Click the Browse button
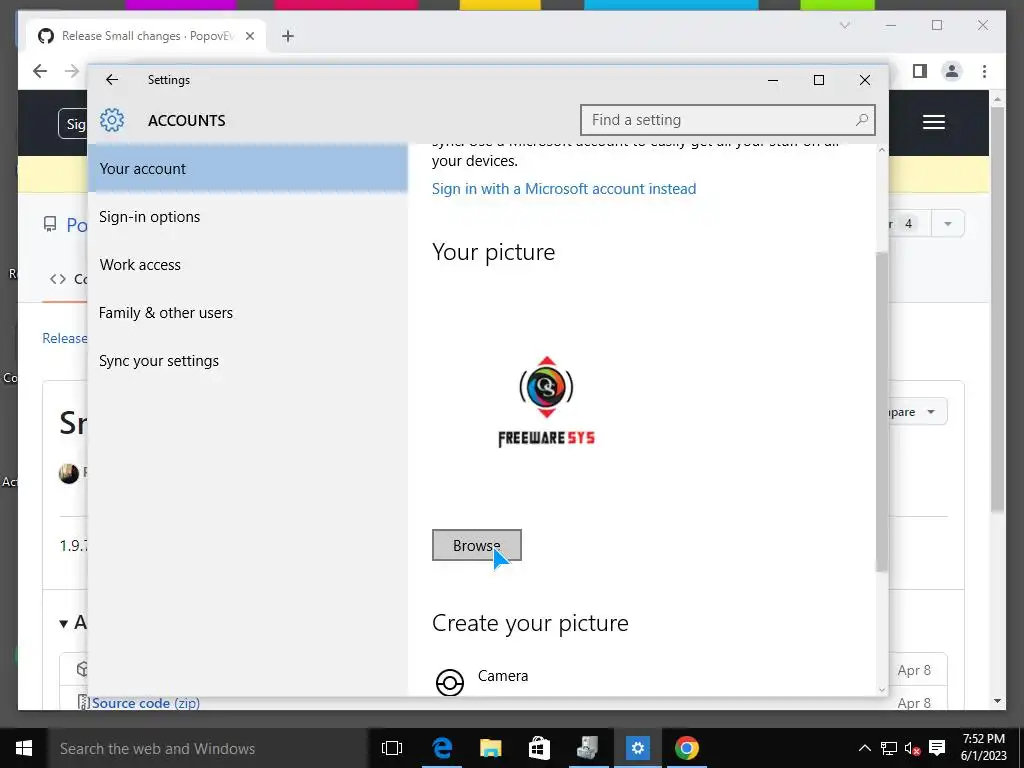 point(477,545)
